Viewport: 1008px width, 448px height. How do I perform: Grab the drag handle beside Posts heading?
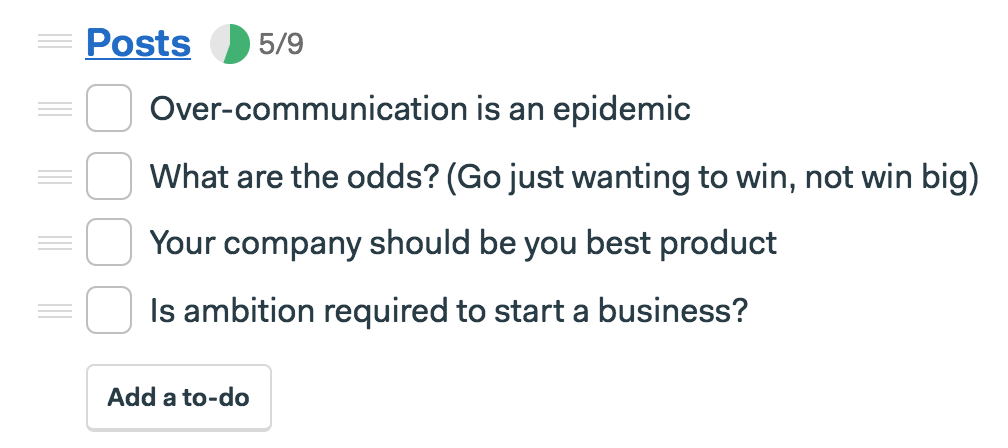pyautogui.click(x=55, y=42)
